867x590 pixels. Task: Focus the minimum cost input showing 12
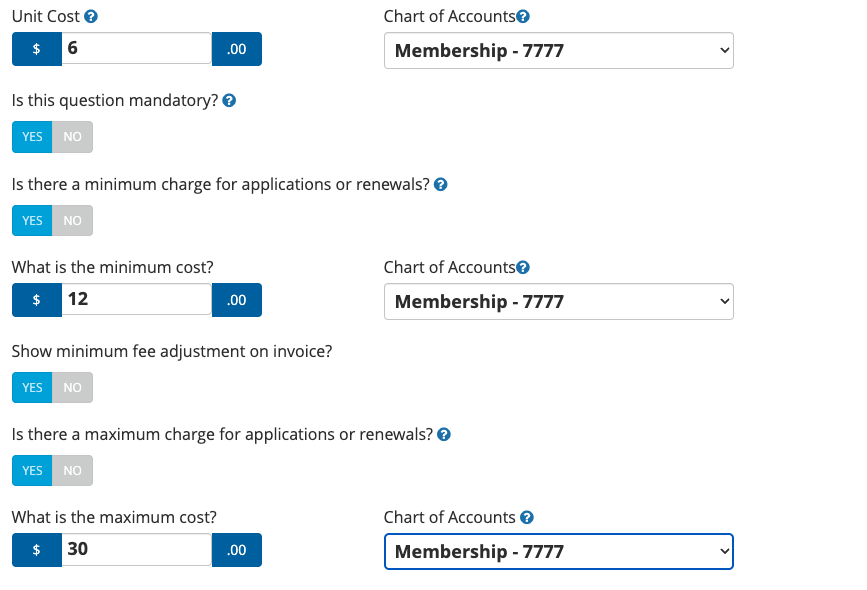coord(136,299)
